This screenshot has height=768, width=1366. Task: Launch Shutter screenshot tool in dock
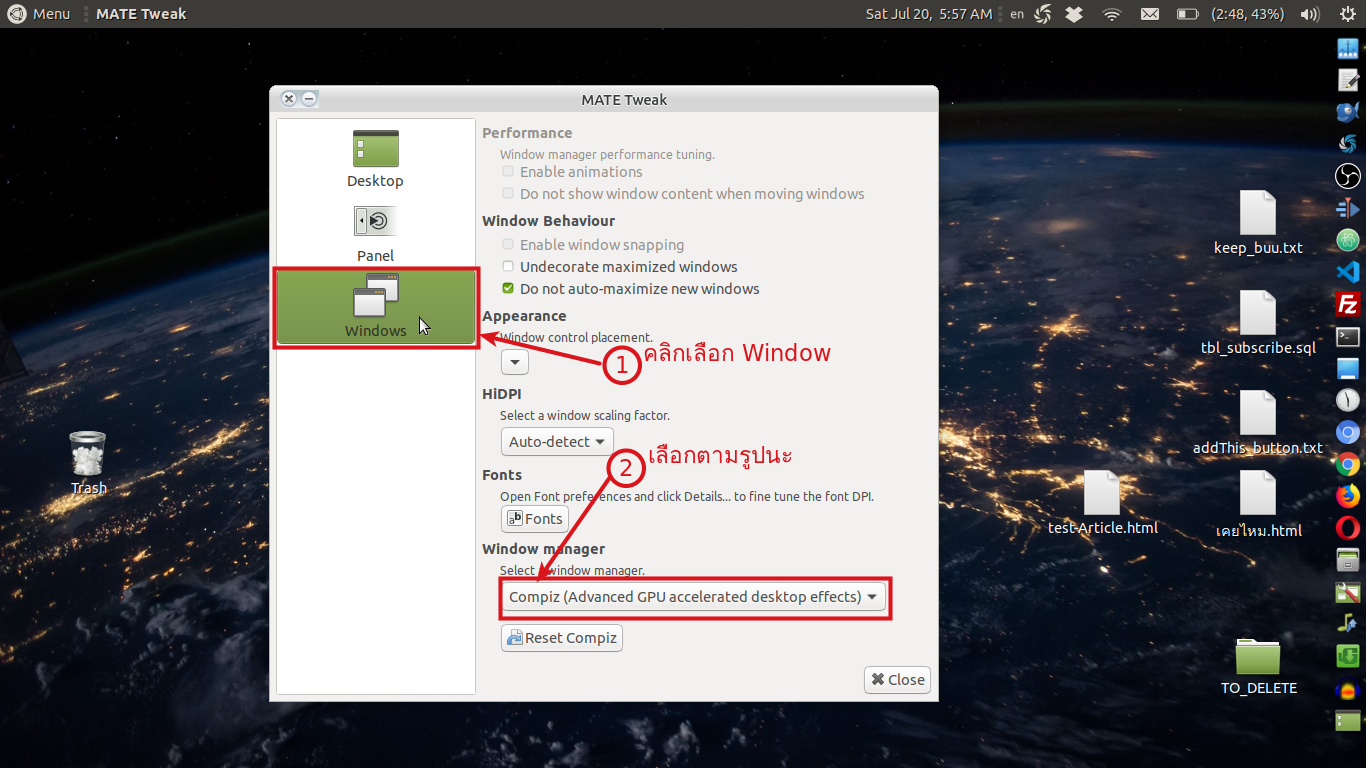tap(1347, 144)
